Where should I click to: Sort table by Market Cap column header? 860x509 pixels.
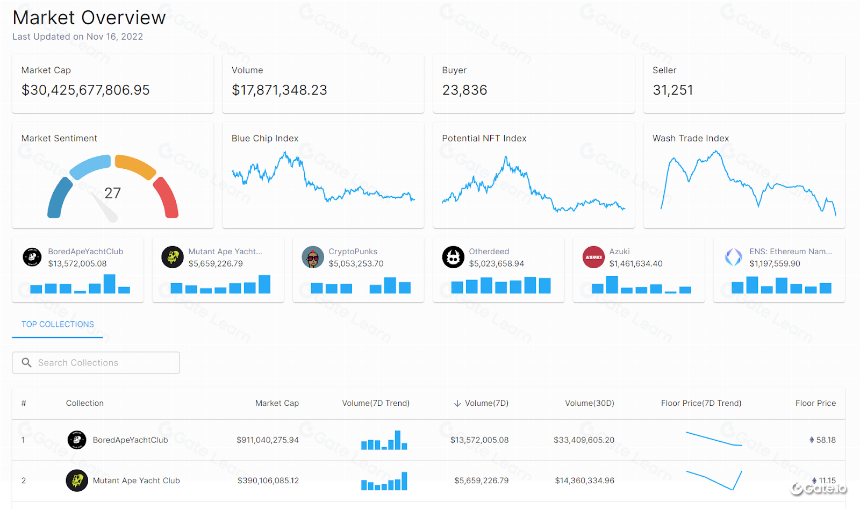click(277, 403)
